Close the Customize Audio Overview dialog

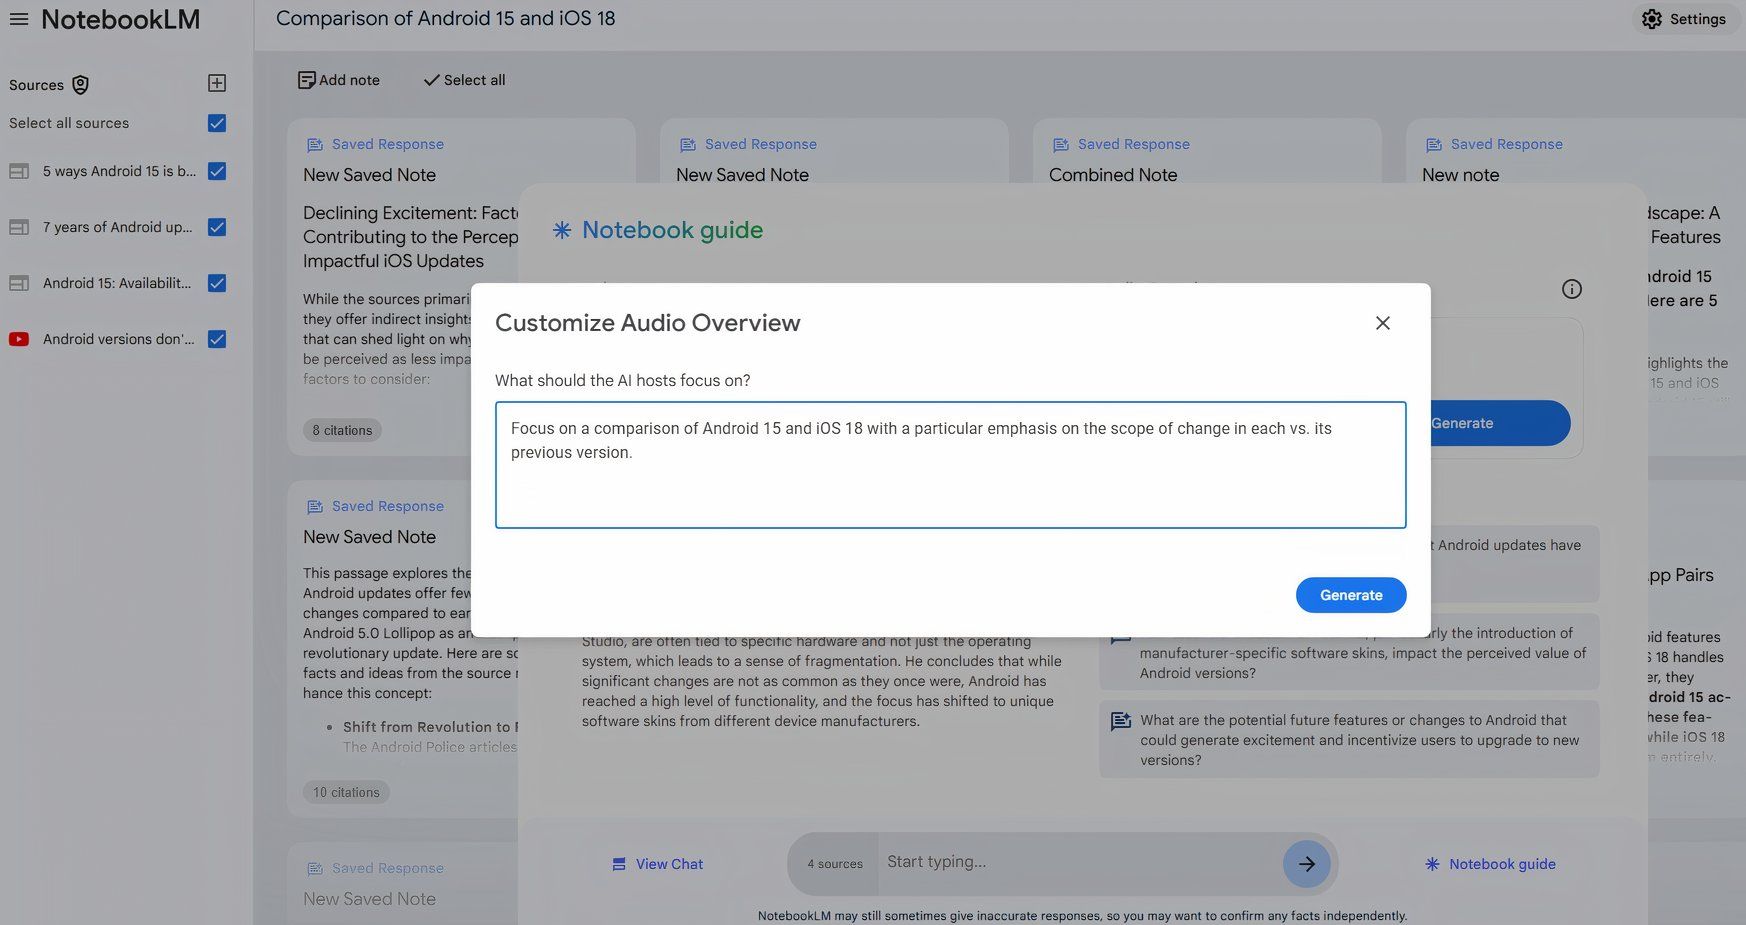coord(1383,323)
